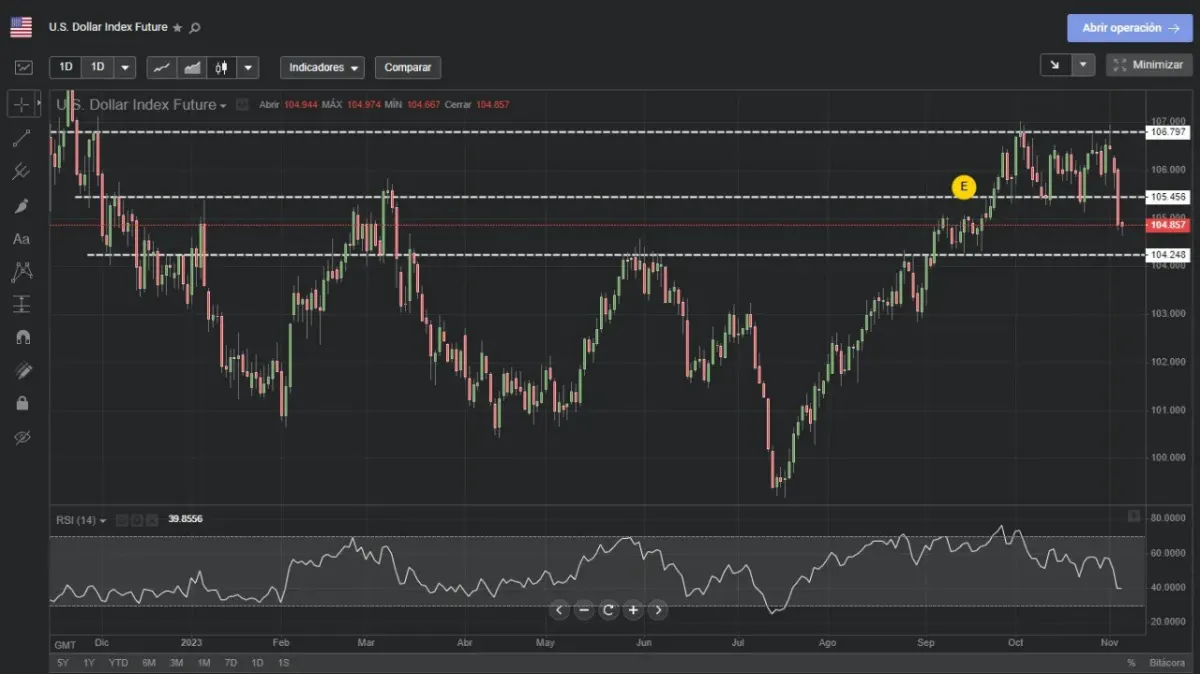Expand the U.S. Dollar Index Future chart legend
Viewport: 1200px width, 674px height.
point(224,105)
